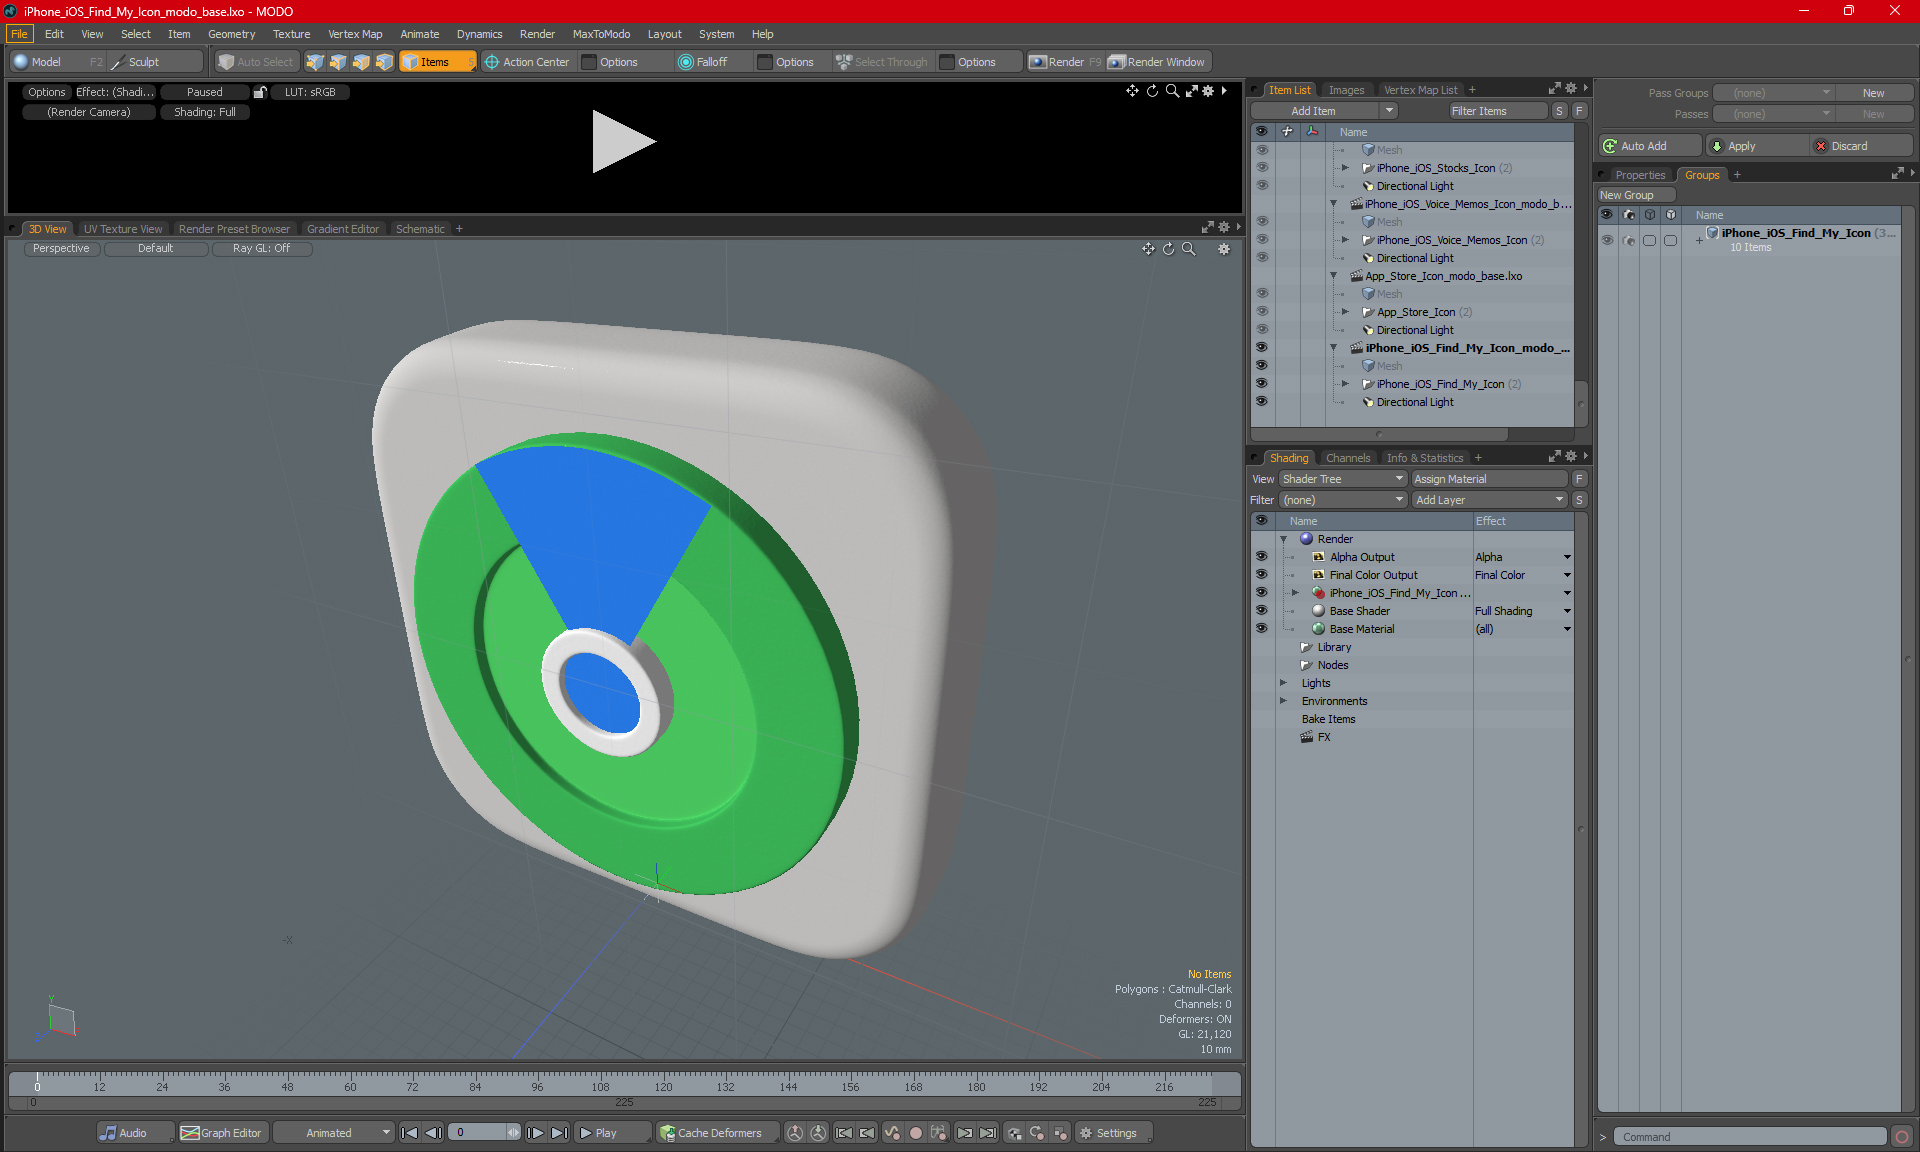1920x1152 pixels.
Task: Switch to Channels tab
Action: click(1348, 458)
